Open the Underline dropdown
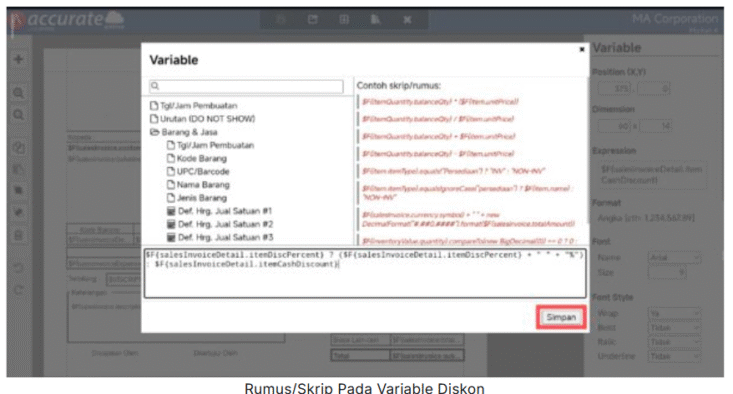 [x=674, y=356]
